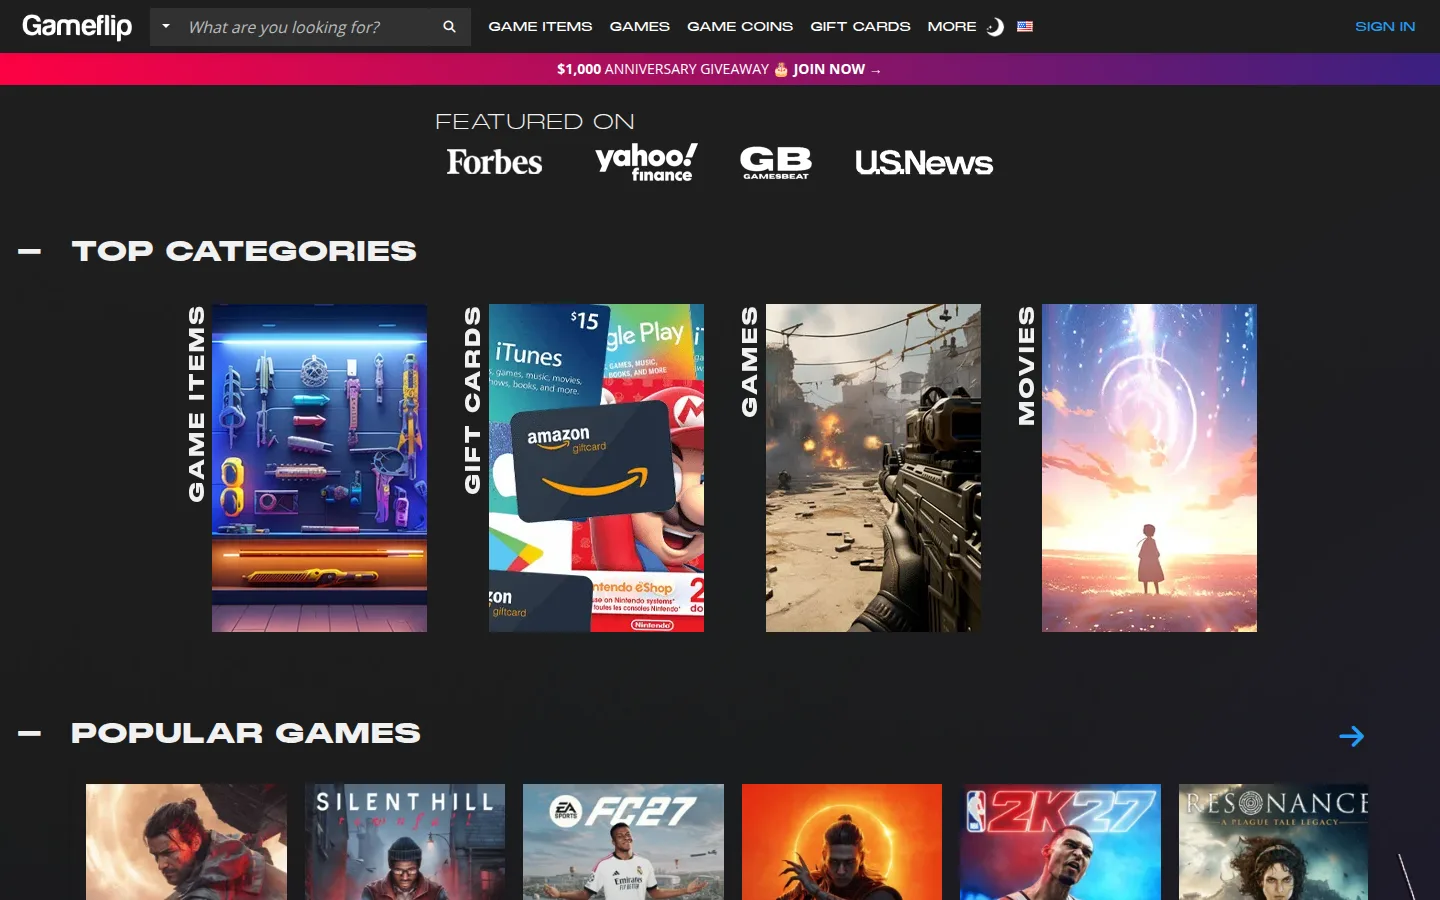Click the Gameflip logo

pos(77,26)
